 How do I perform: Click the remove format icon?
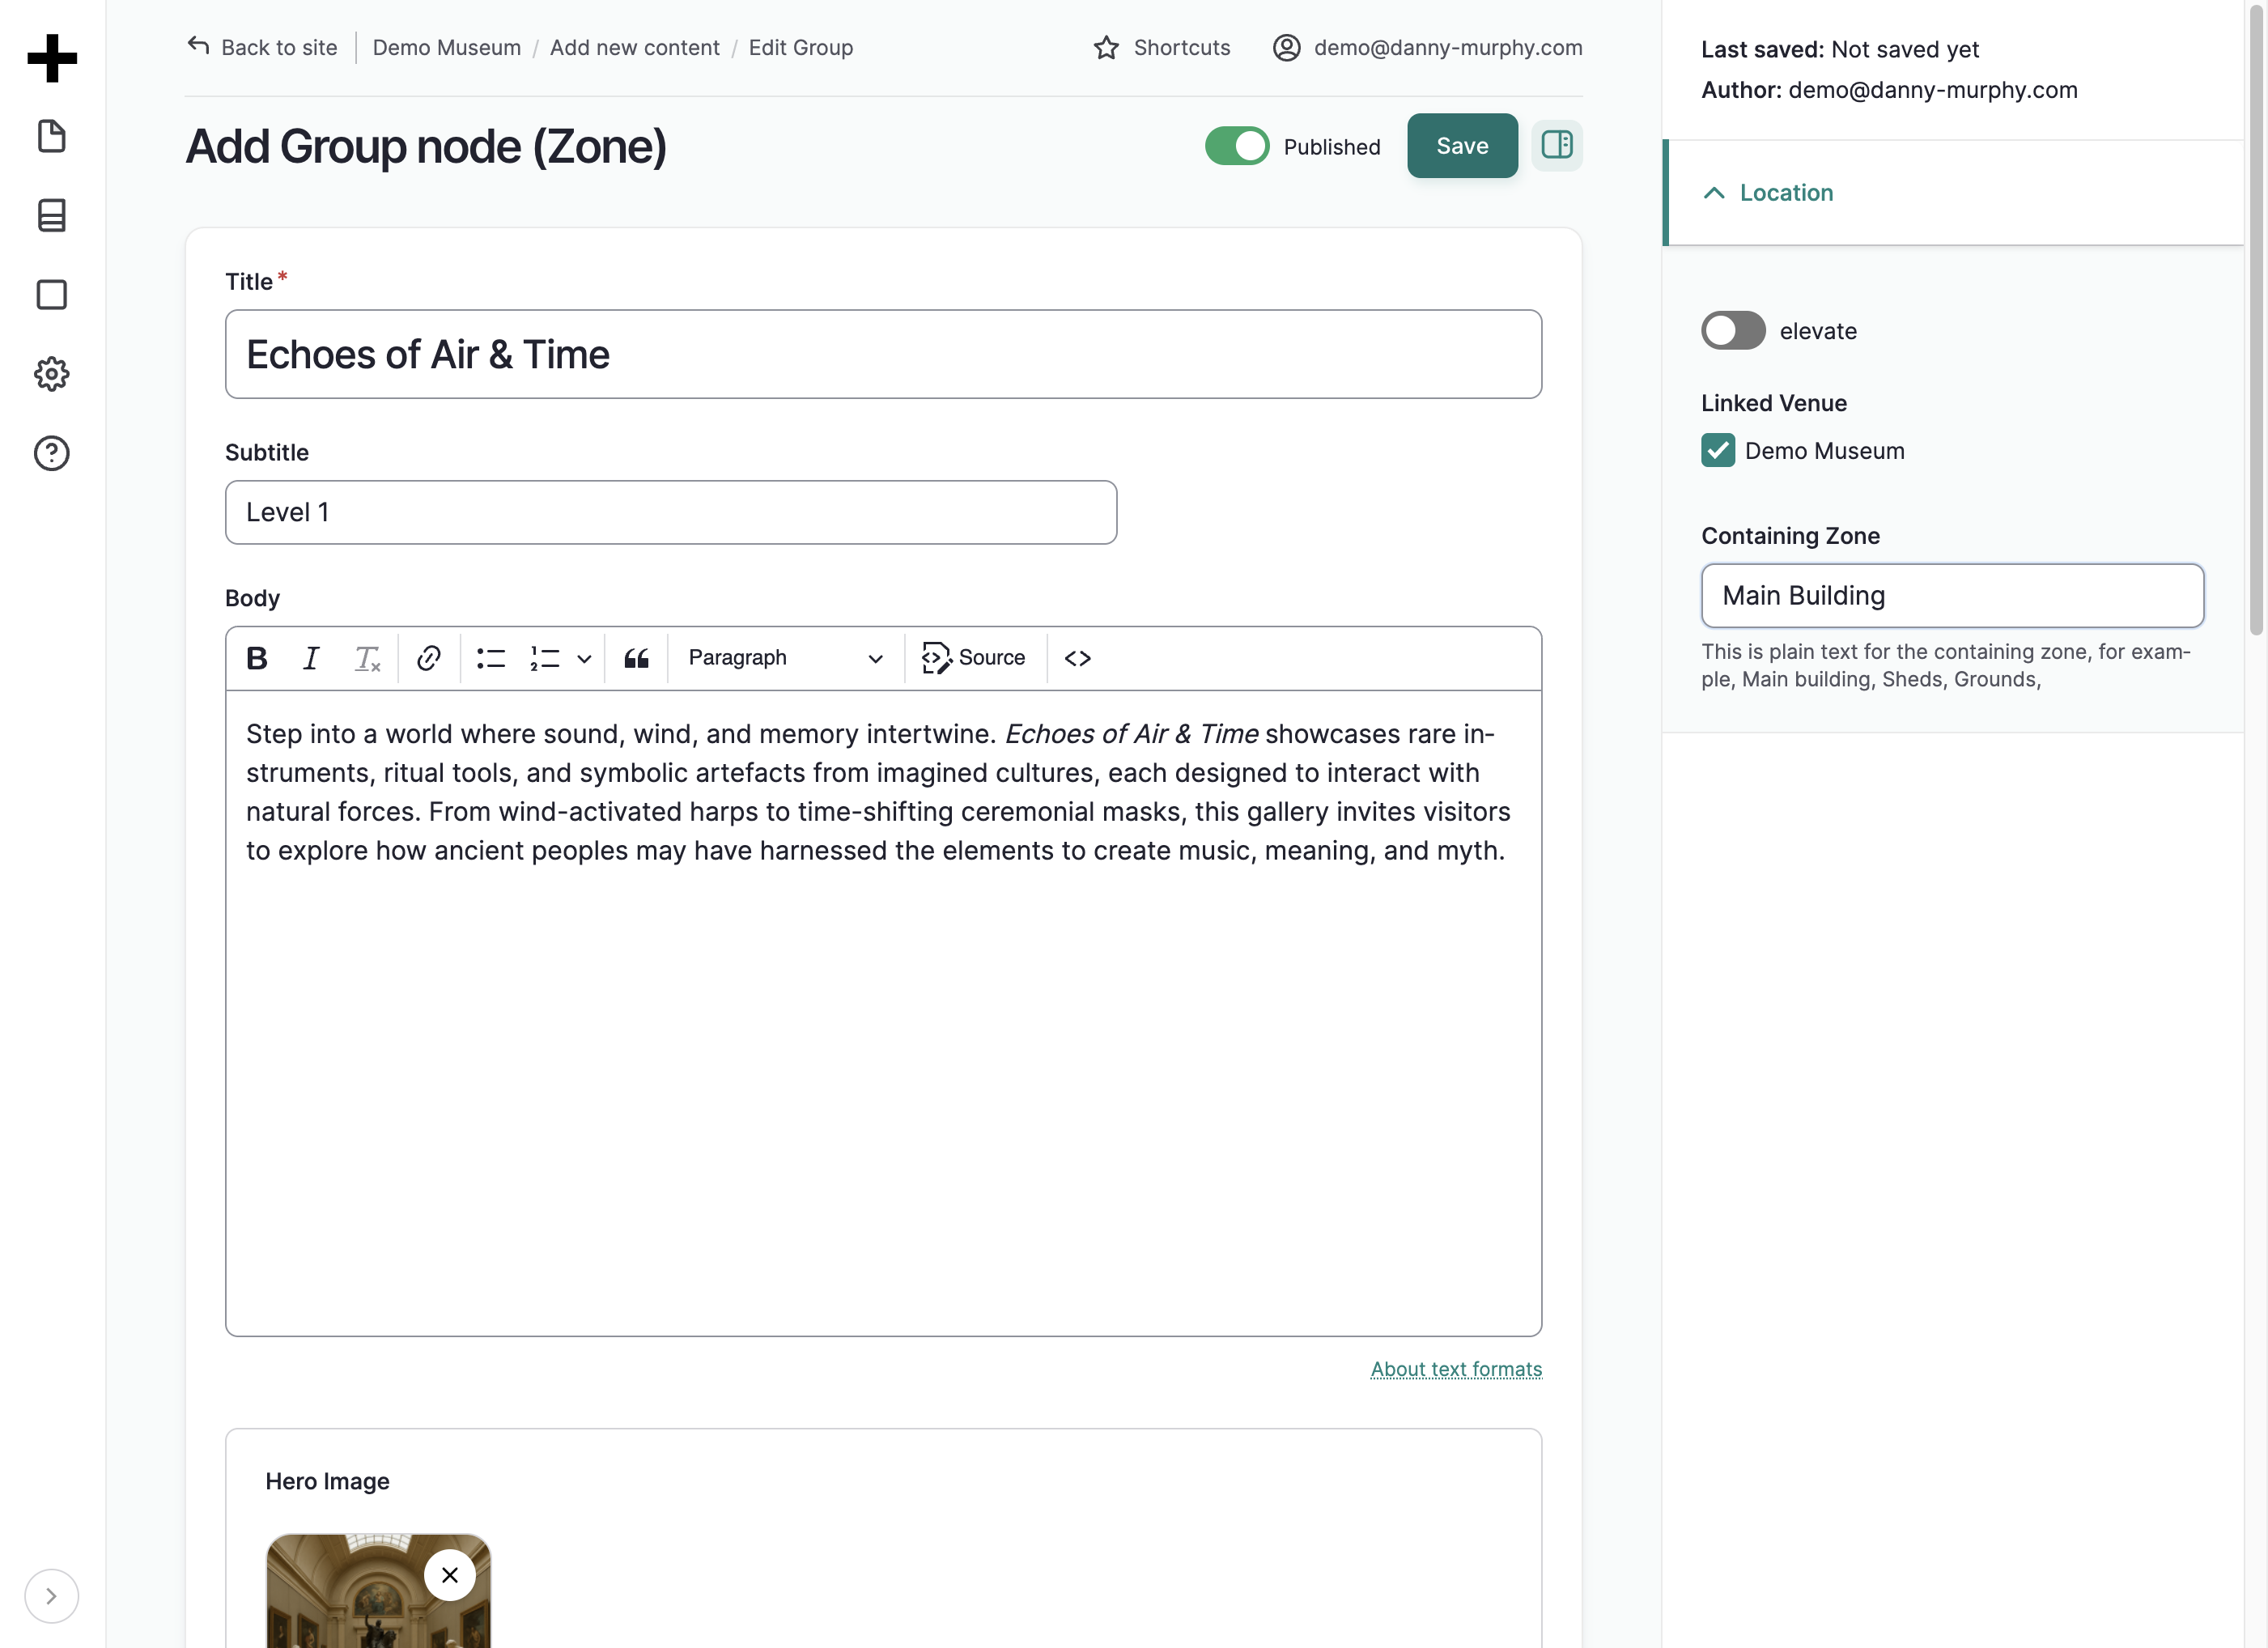[x=367, y=658]
